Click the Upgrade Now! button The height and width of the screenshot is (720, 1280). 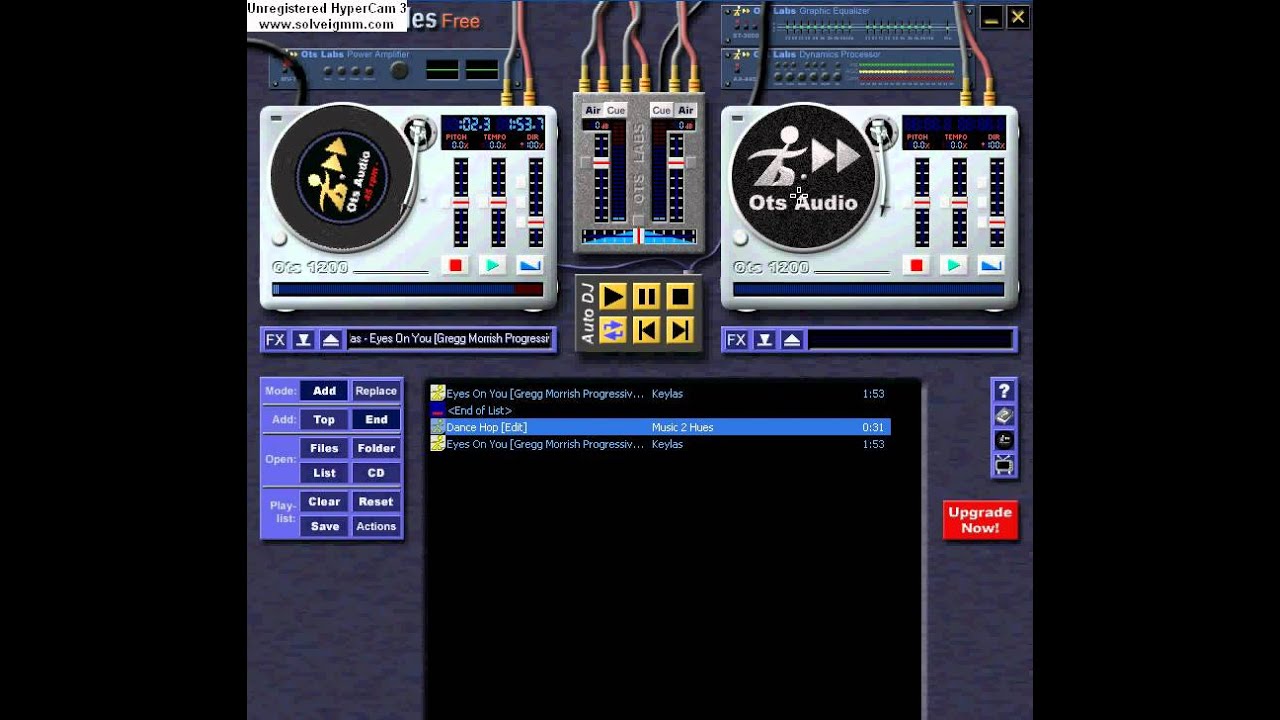[x=980, y=520]
